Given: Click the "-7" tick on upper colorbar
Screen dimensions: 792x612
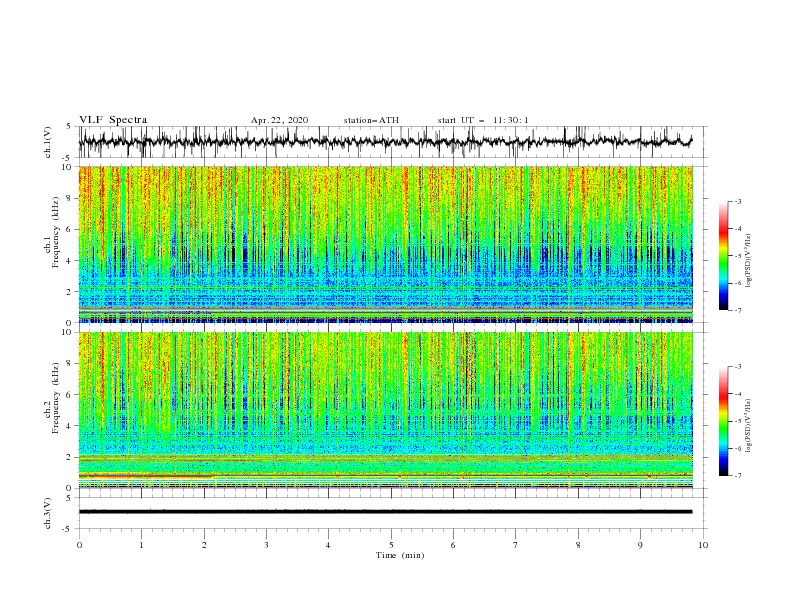Looking at the screenshot, I should (x=737, y=310).
